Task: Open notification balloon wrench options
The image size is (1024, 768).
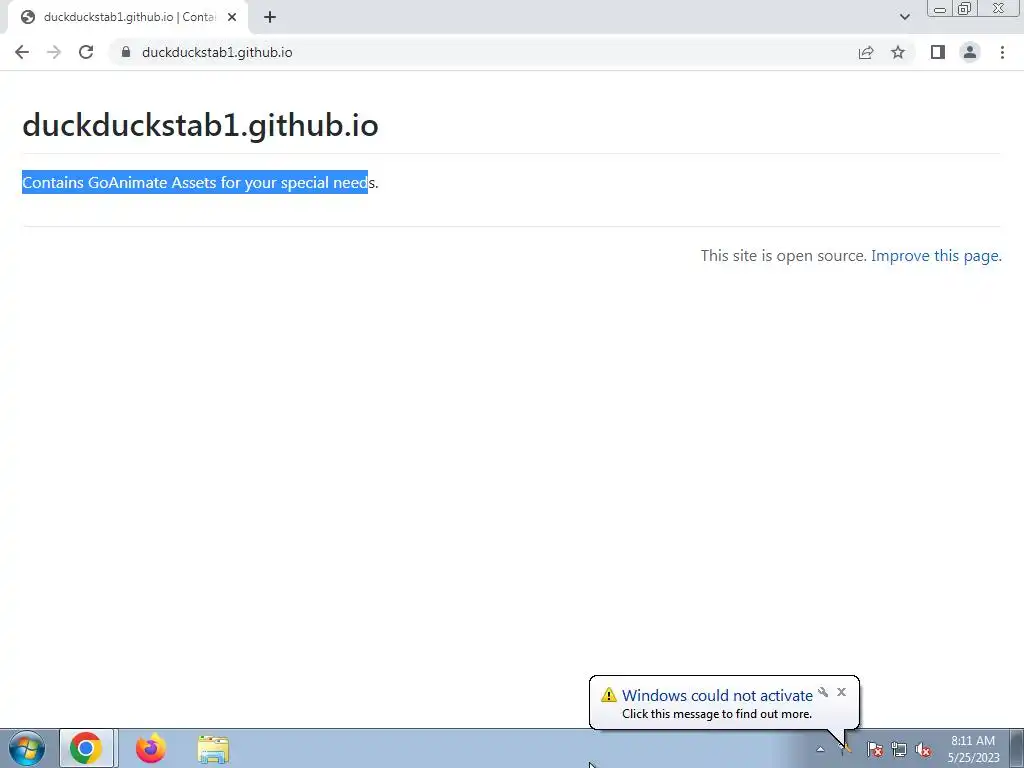Action: pos(823,692)
